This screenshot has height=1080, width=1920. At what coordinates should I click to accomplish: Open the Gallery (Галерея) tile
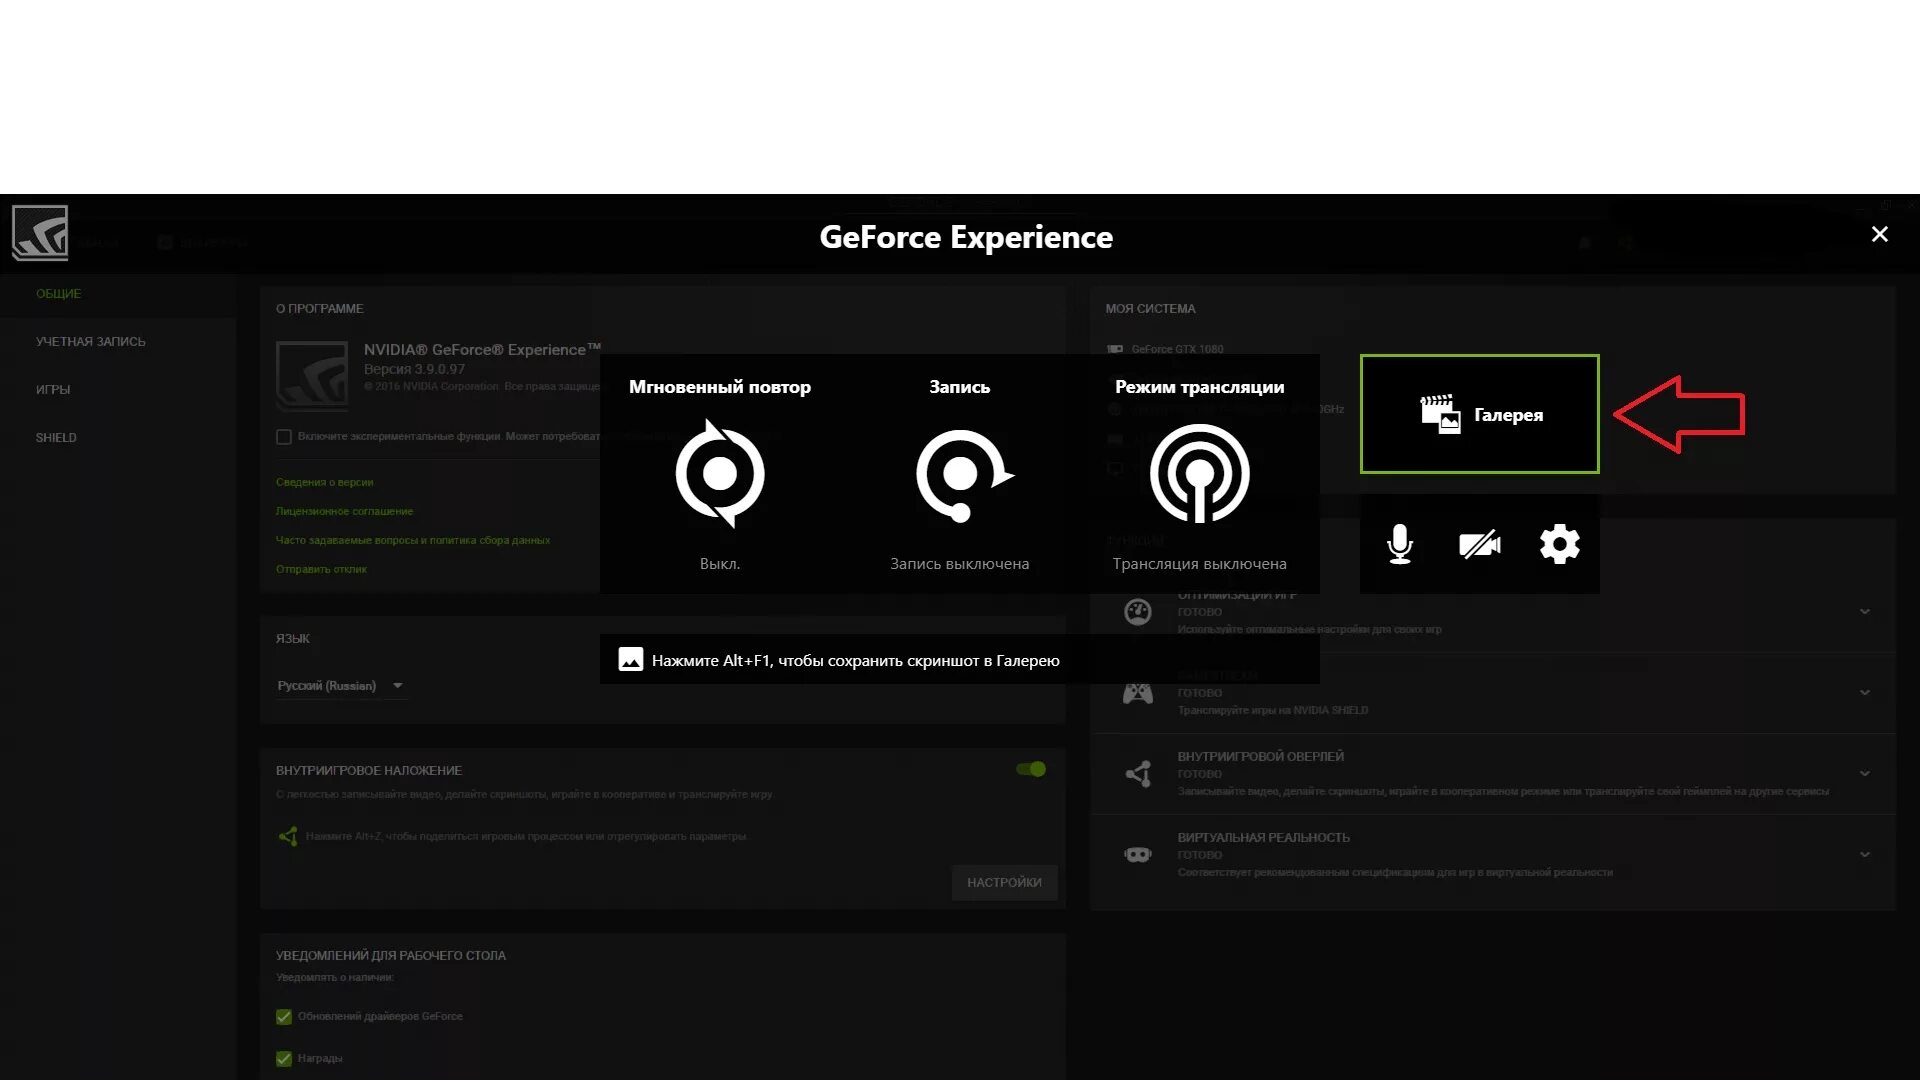1479,414
